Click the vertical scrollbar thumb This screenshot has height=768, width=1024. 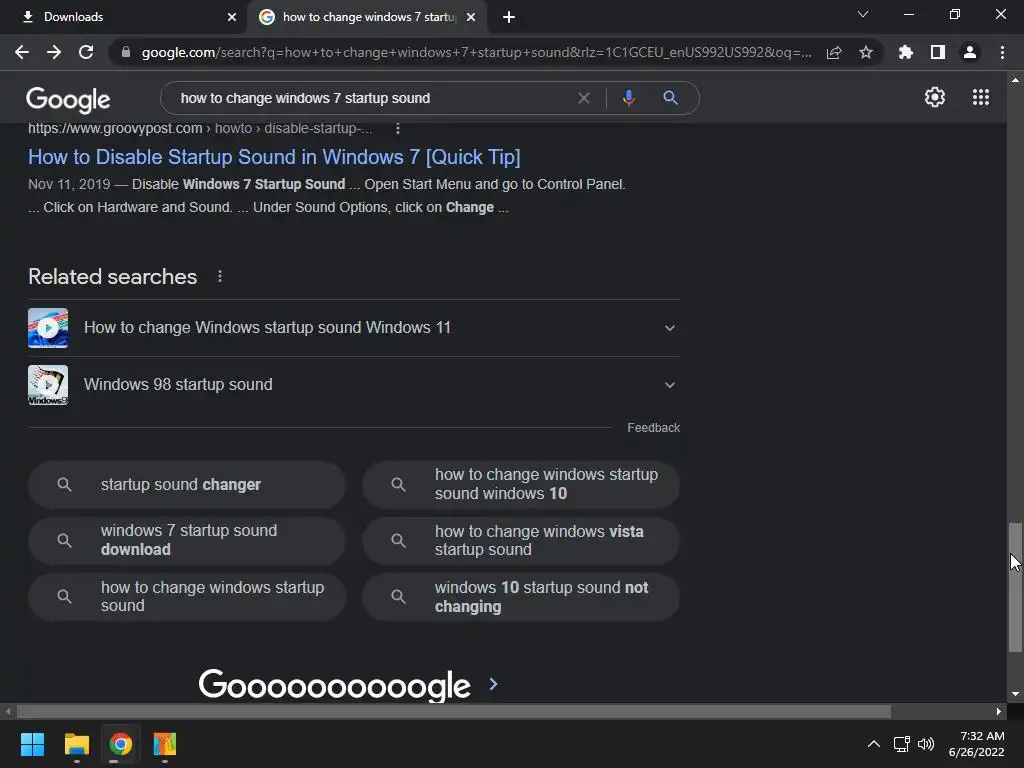click(x=1014, y=587)
